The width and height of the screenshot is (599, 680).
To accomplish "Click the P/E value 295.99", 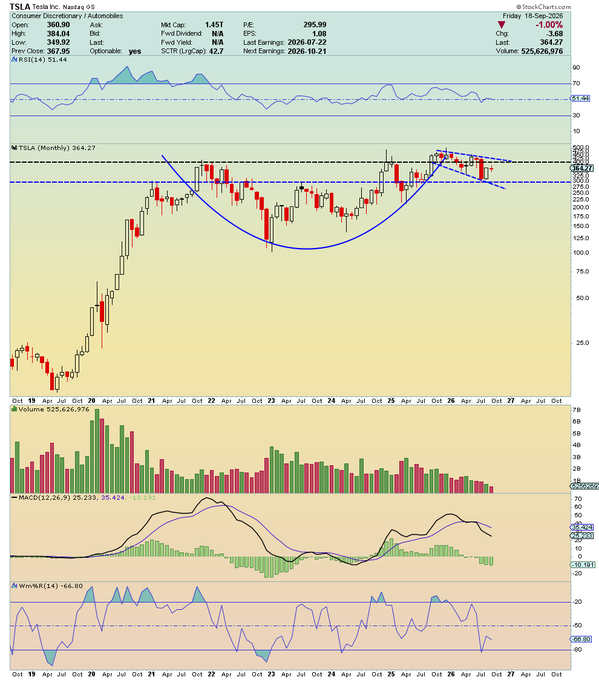I will pyautogui.click(x=315, y=25).
